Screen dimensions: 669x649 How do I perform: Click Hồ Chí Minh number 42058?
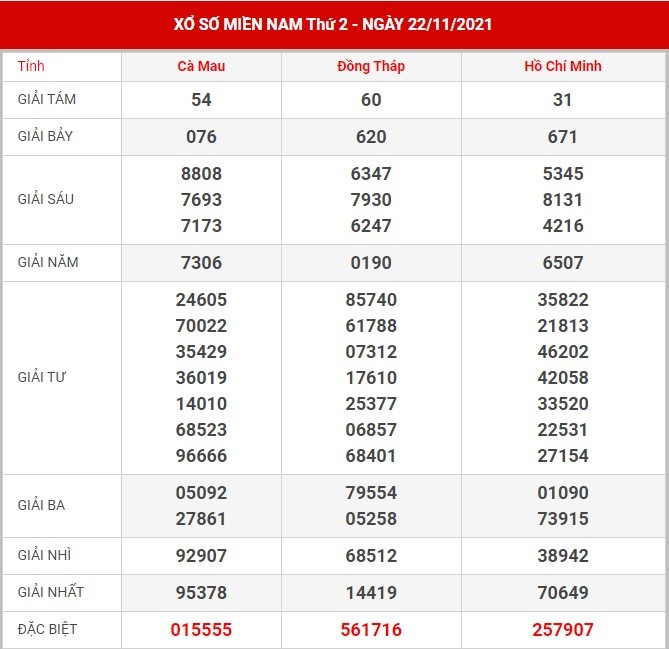click(562, 378)
